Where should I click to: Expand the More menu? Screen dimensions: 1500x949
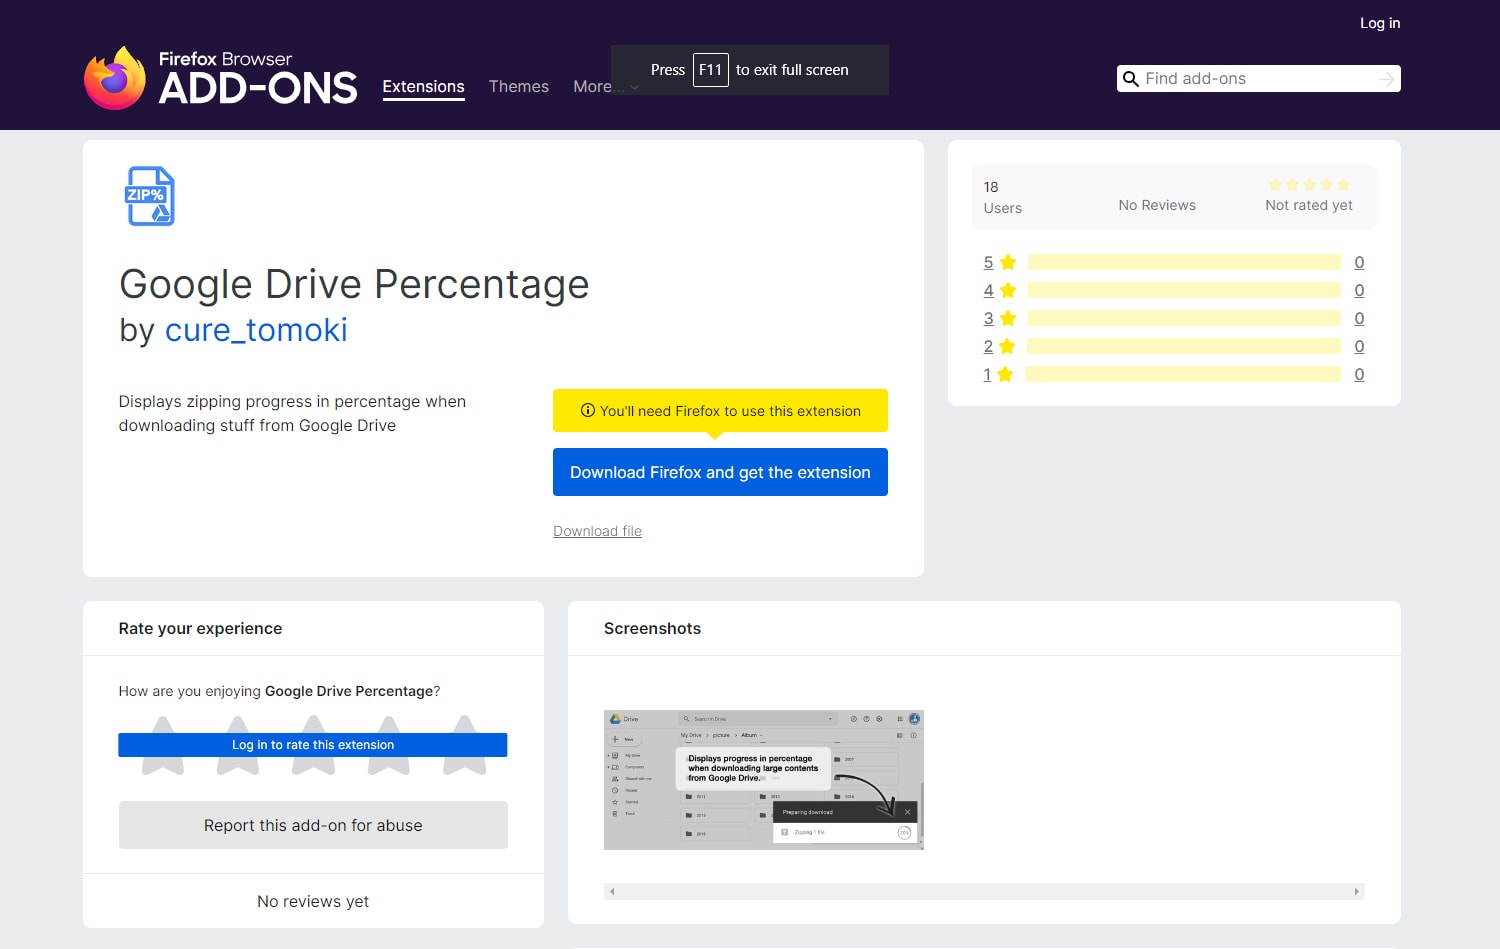pos(605,87)
